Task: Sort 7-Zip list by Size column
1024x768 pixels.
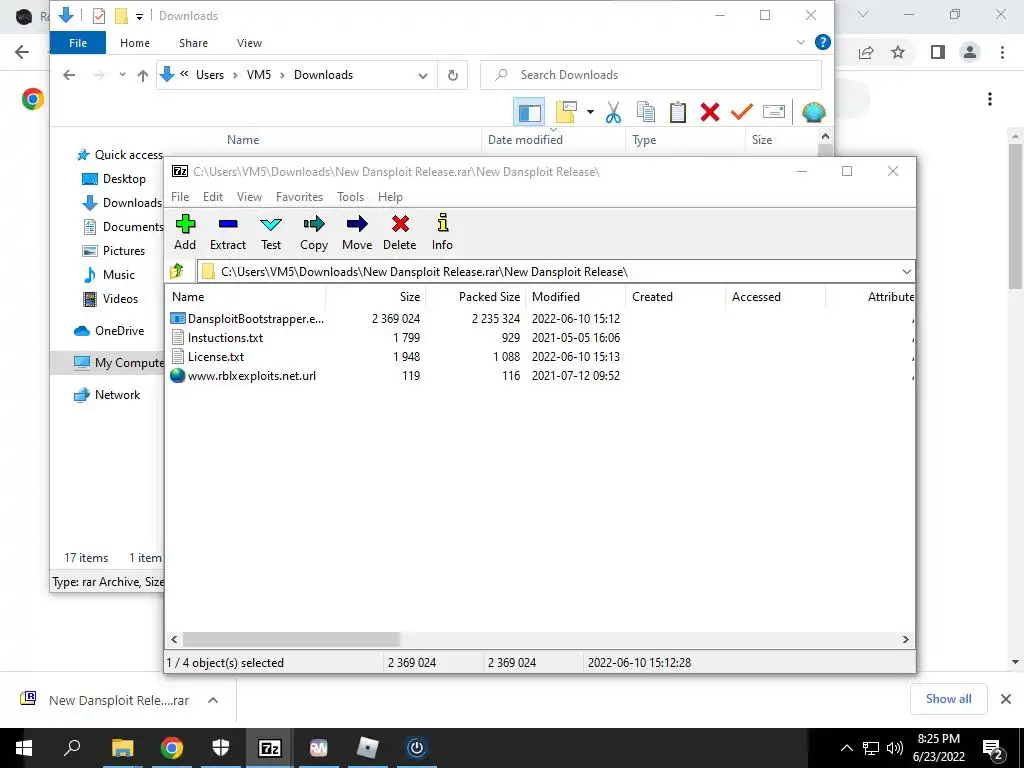Action: (x=376, y=296)
